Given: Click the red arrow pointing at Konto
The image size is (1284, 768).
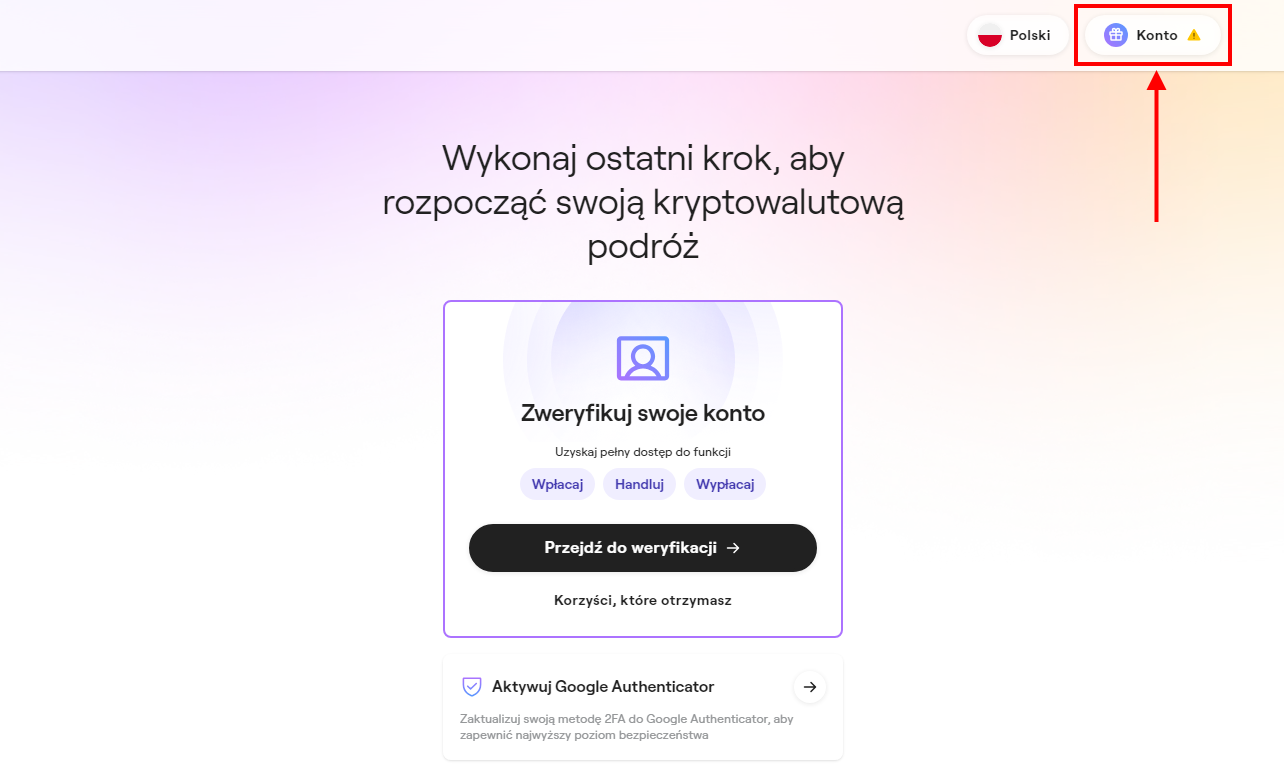Looking at the screenshot, I should coord(1156,147).
